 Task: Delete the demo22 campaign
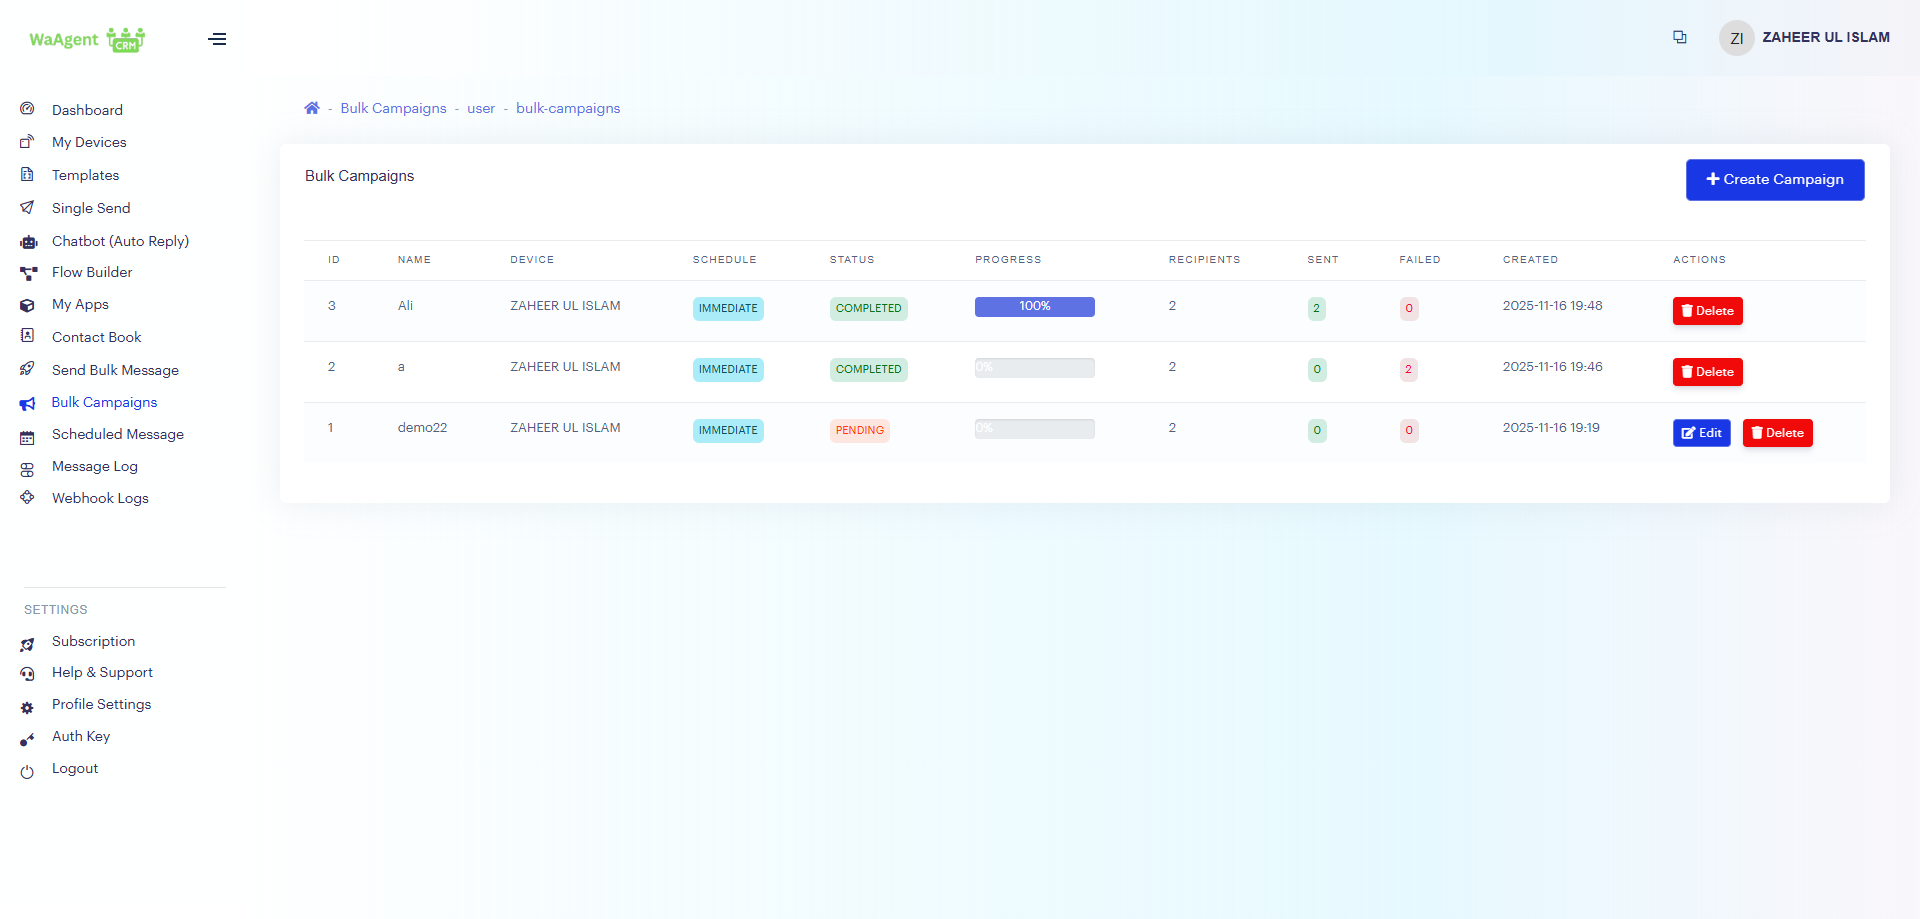pos(1777,433)
